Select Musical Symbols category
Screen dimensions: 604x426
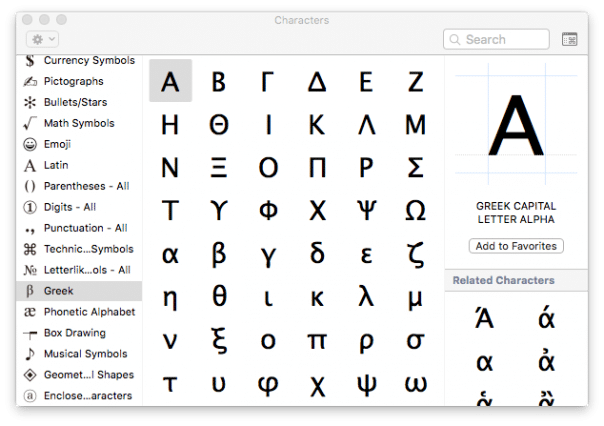(79, 354)
